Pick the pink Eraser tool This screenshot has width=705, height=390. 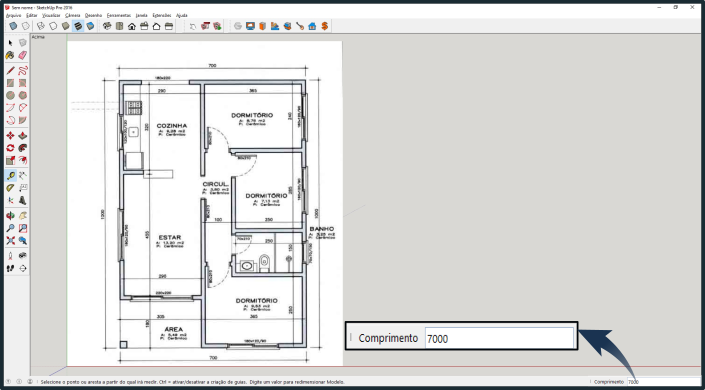tap(22, 55)
